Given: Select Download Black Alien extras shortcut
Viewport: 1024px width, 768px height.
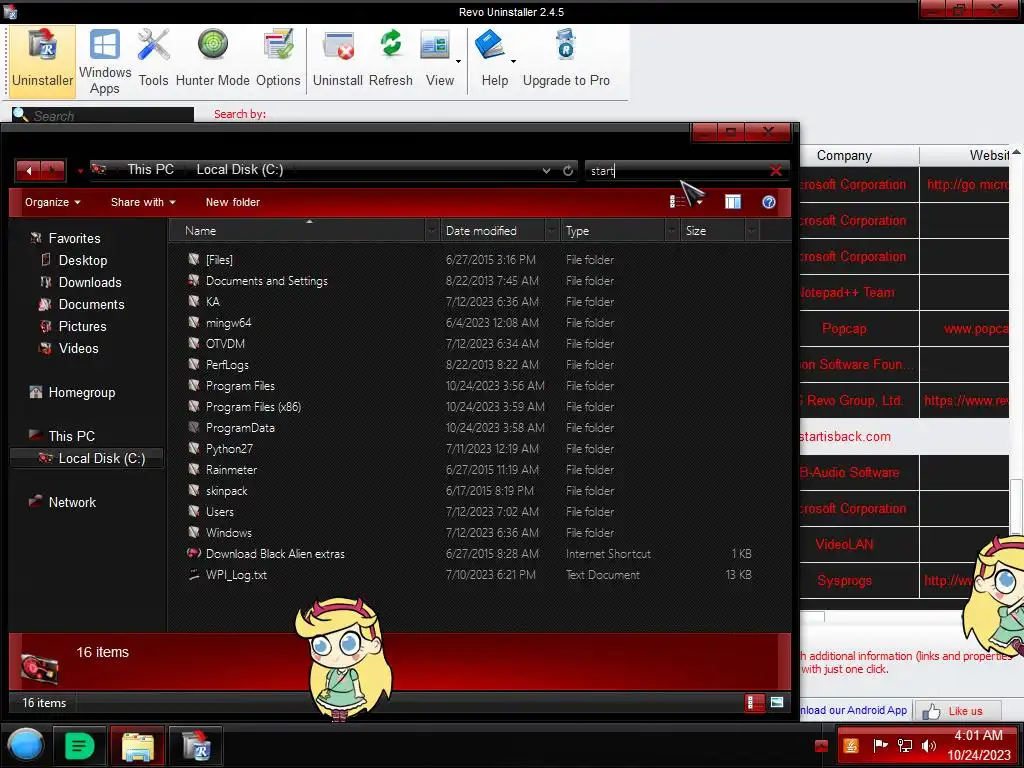Looking at the screenshot, I should [x=275, y=554].
